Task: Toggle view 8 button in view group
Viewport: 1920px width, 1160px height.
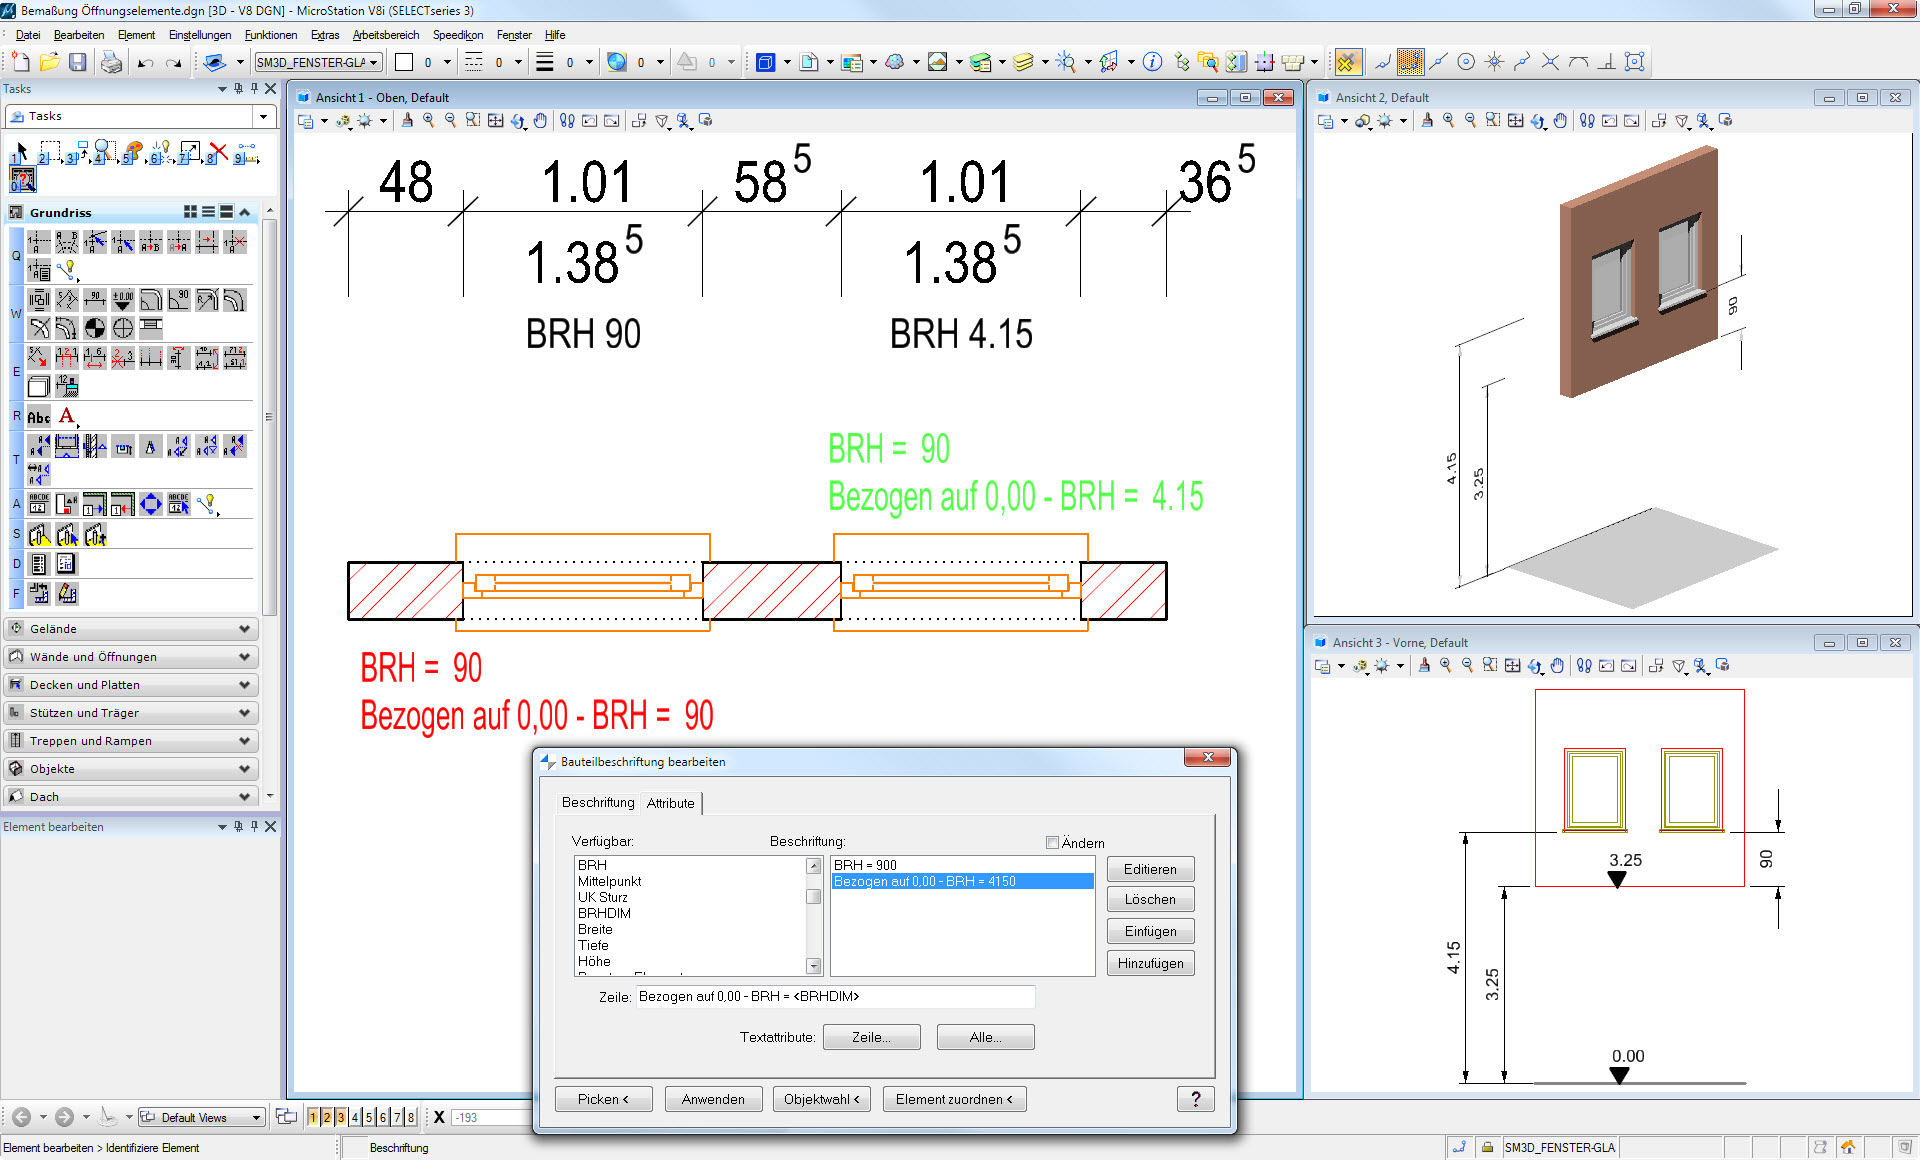Action: coord(411,1117)
